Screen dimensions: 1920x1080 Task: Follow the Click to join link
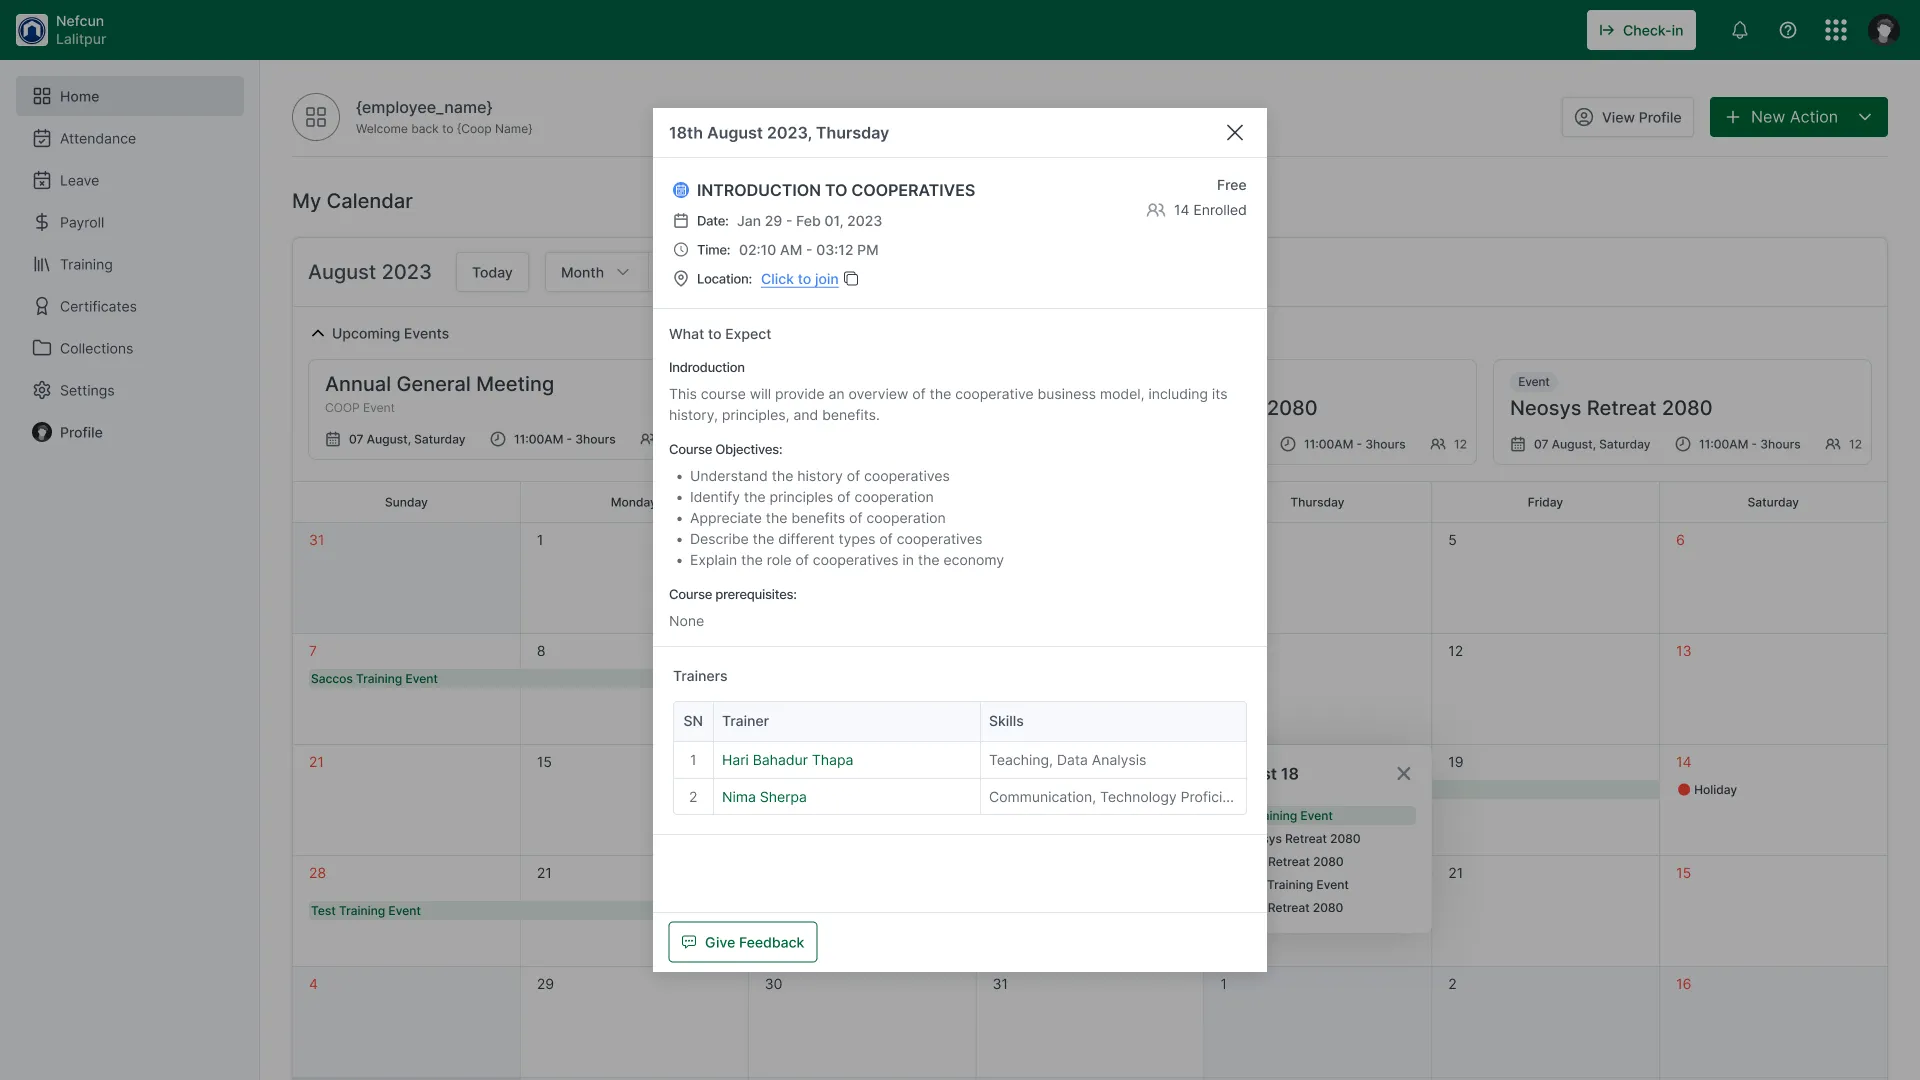pos(799,279)
